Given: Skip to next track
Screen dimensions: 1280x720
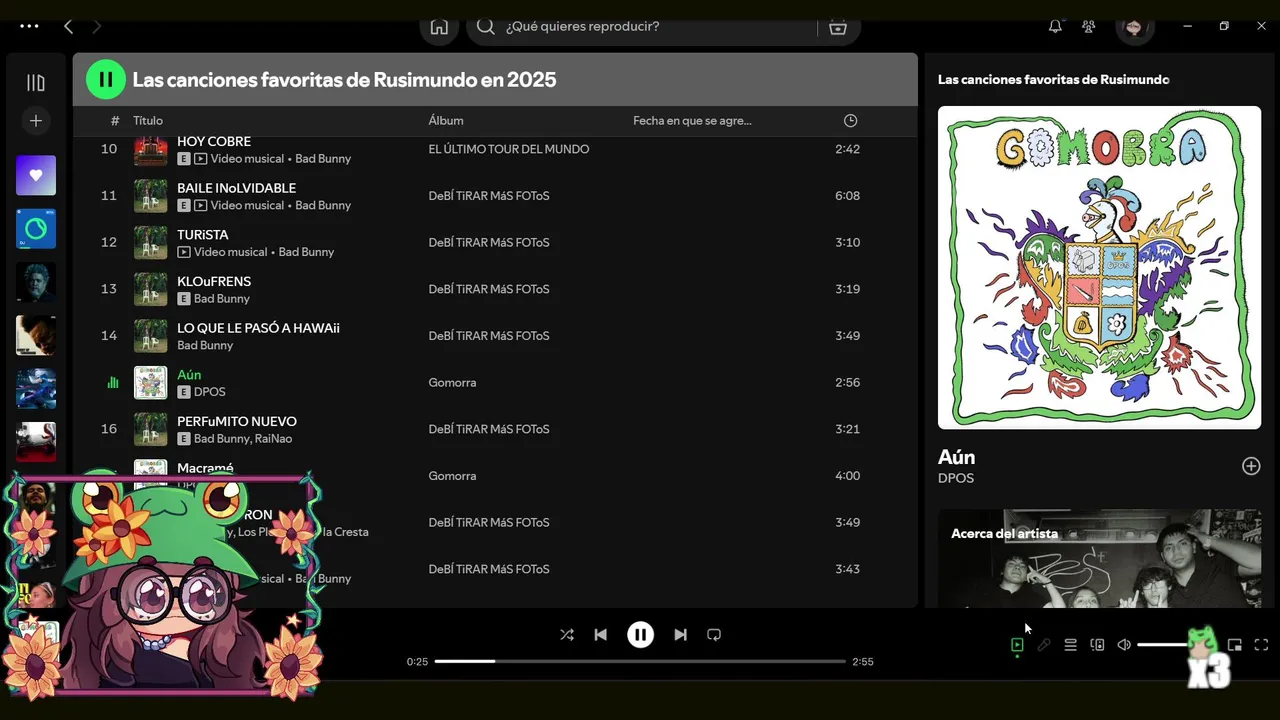Looking at the screenshot, I should point(680,635).
